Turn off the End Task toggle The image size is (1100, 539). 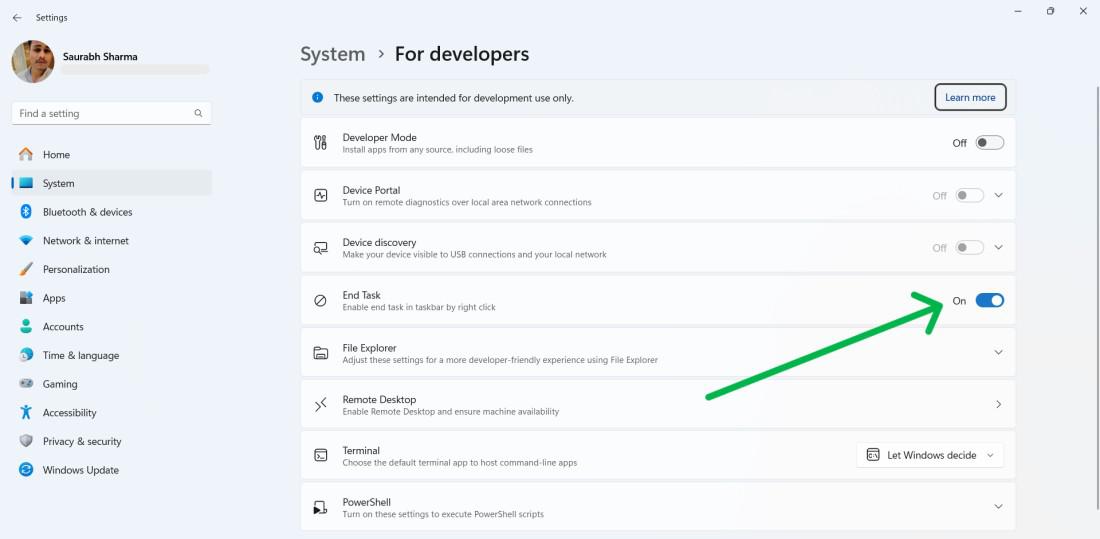pyautogui.click(x=989, y=300)
